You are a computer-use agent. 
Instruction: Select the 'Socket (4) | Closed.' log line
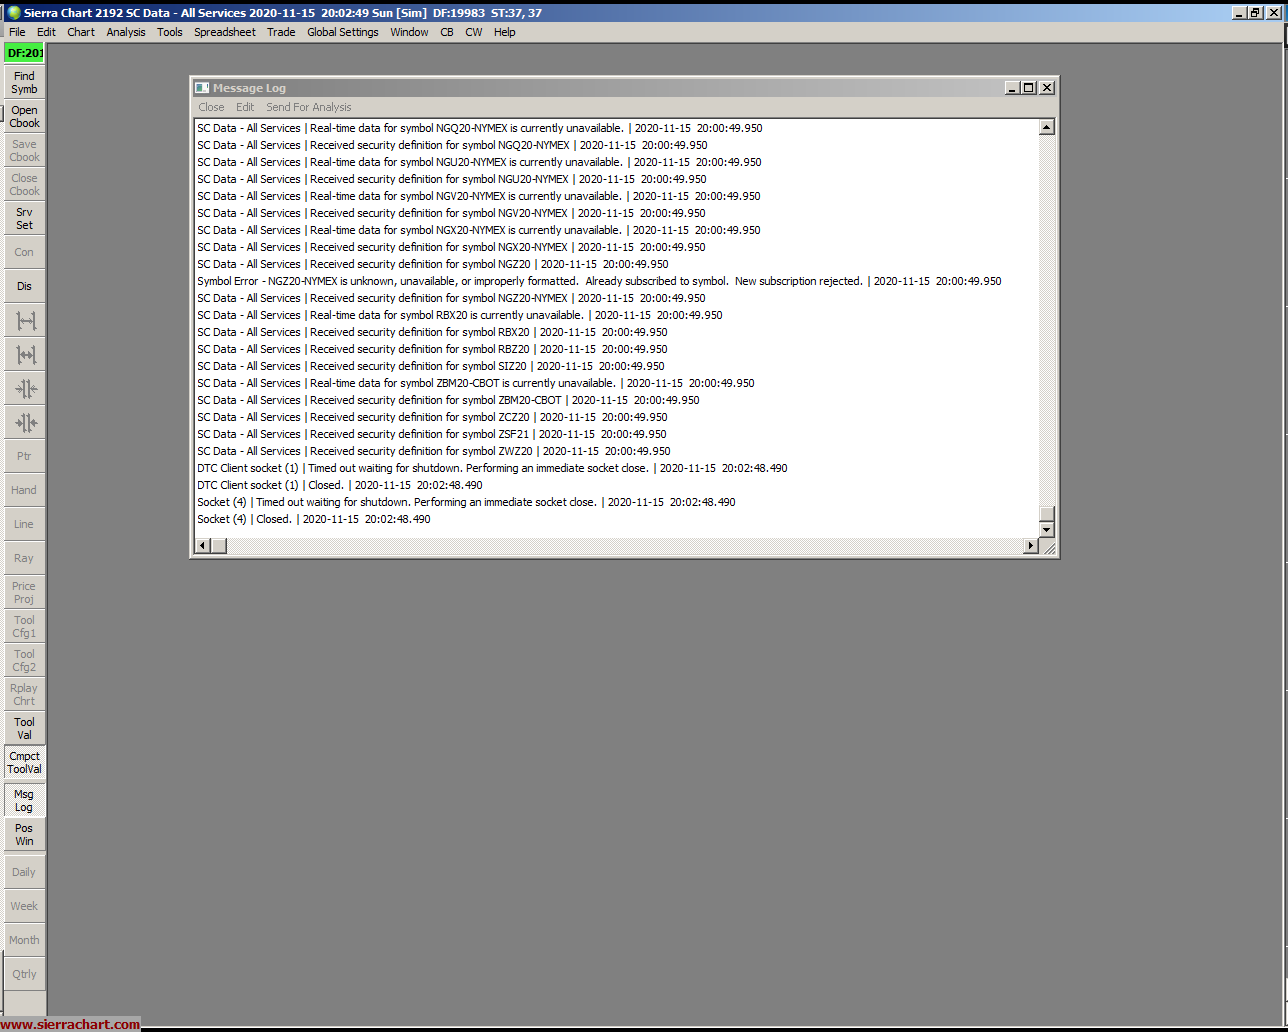coord(314,519)
